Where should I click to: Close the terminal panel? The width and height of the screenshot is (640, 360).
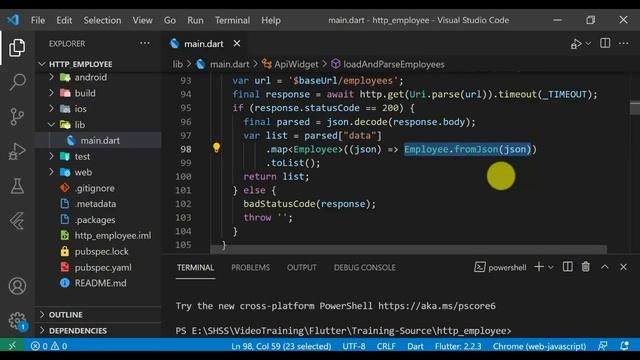tap(623, 267)
